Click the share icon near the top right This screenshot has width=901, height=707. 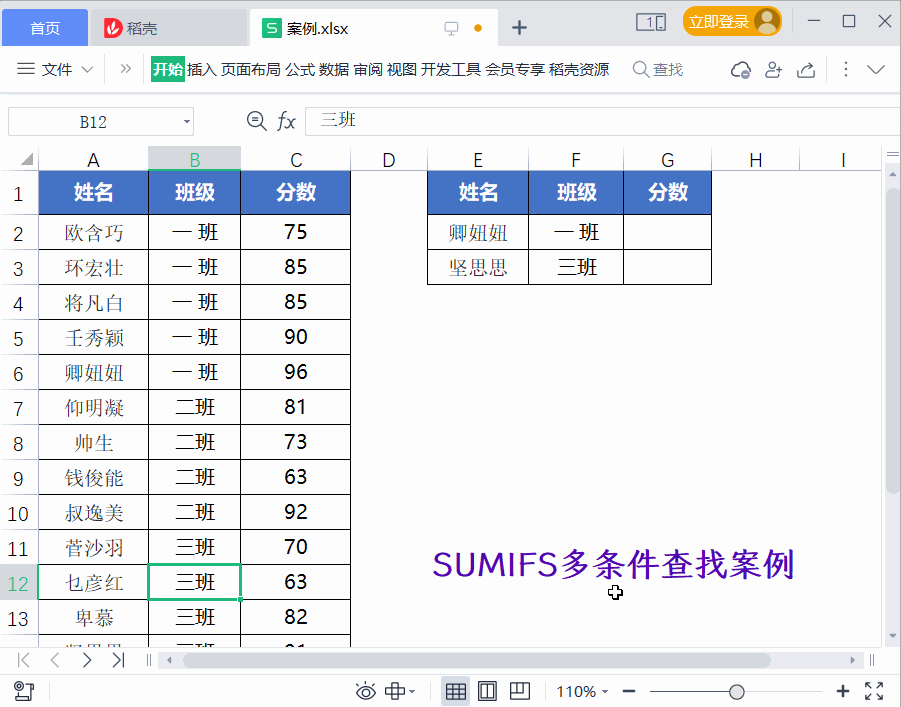(x=808, y=70)
